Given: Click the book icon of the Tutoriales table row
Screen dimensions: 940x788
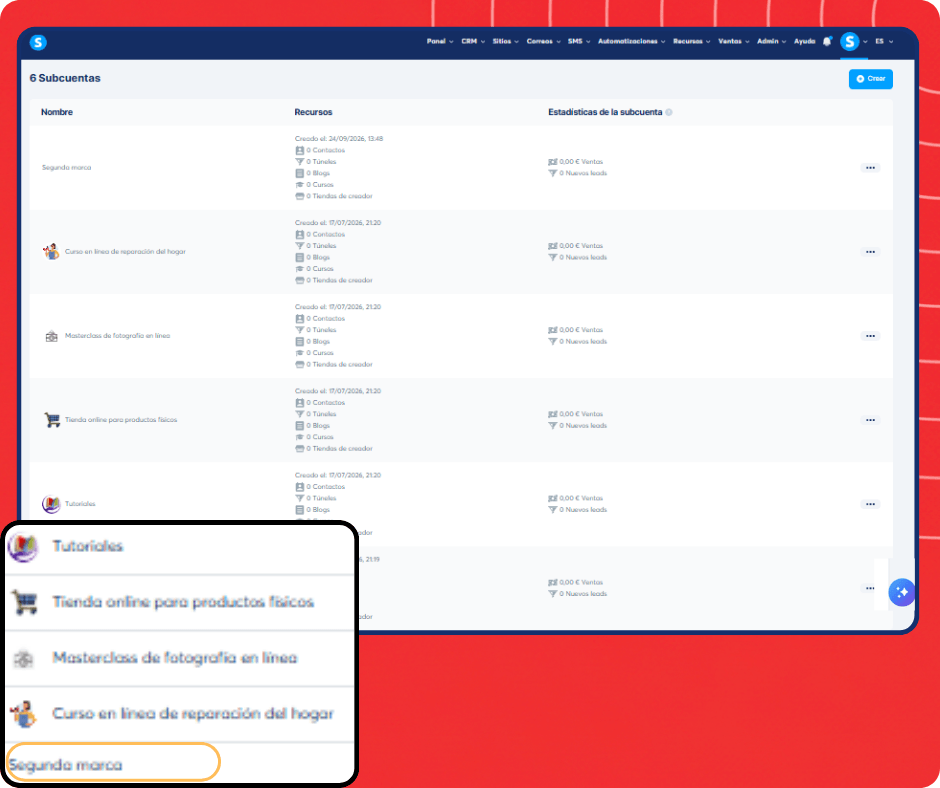Looking at the screenshot, I should click(x=51, y=504).
